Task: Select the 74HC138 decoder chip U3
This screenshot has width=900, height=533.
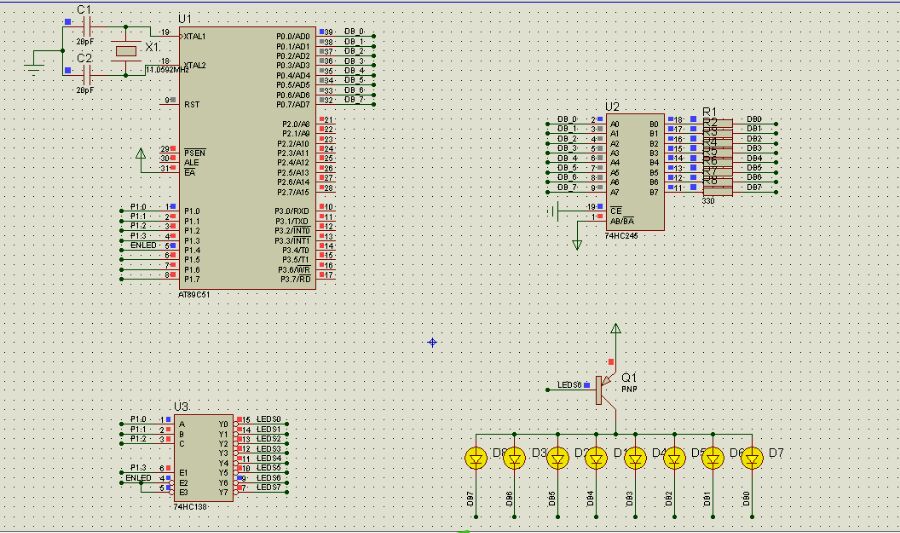Action: (x=204, y=458)
